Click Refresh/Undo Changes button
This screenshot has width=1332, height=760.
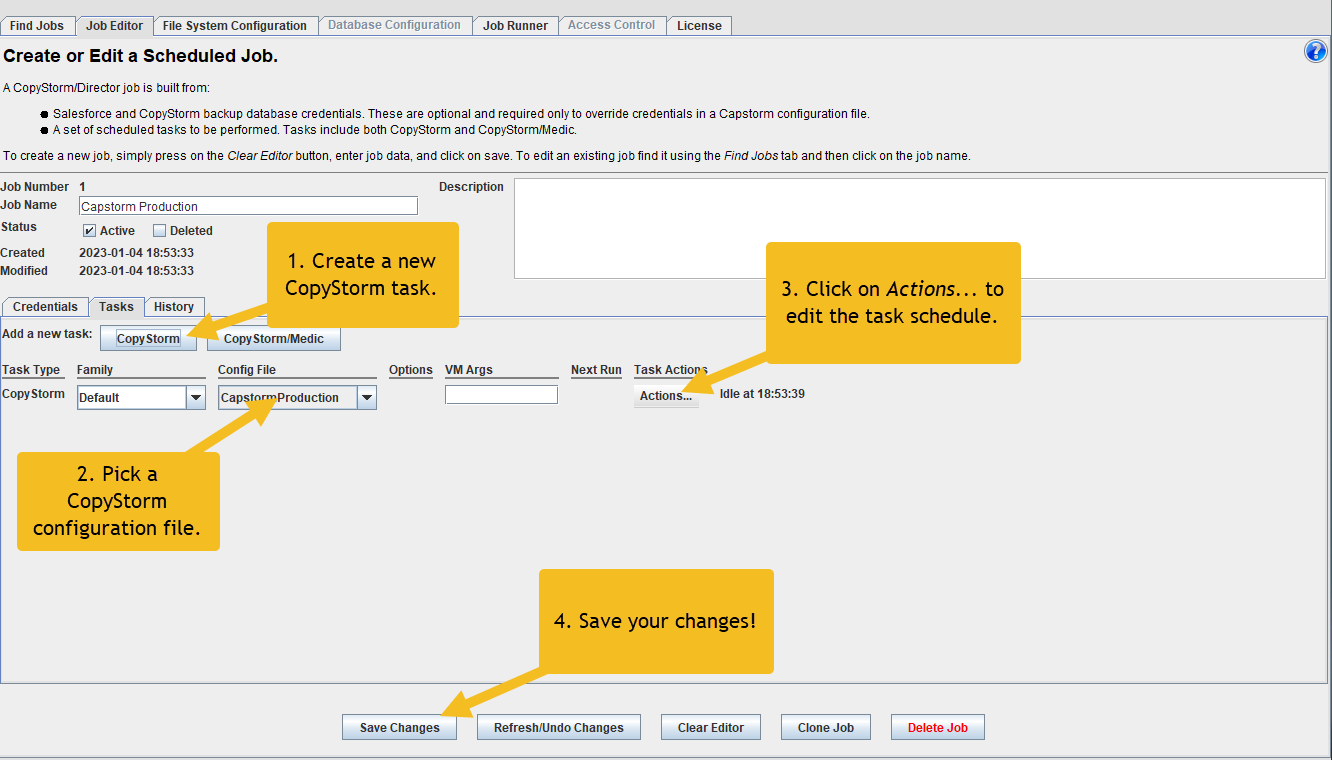click(x=559, y=728)
